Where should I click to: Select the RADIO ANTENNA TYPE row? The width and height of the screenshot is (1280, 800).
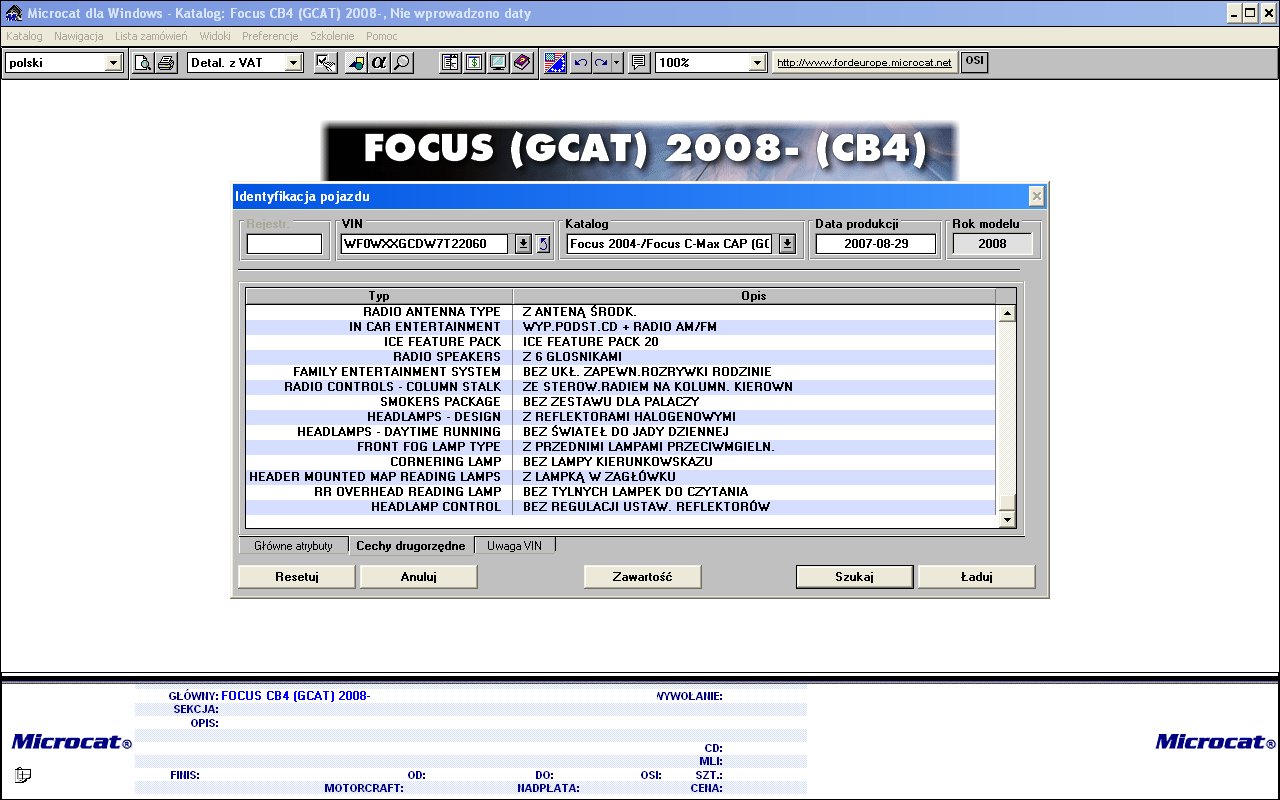coord(621,312)
